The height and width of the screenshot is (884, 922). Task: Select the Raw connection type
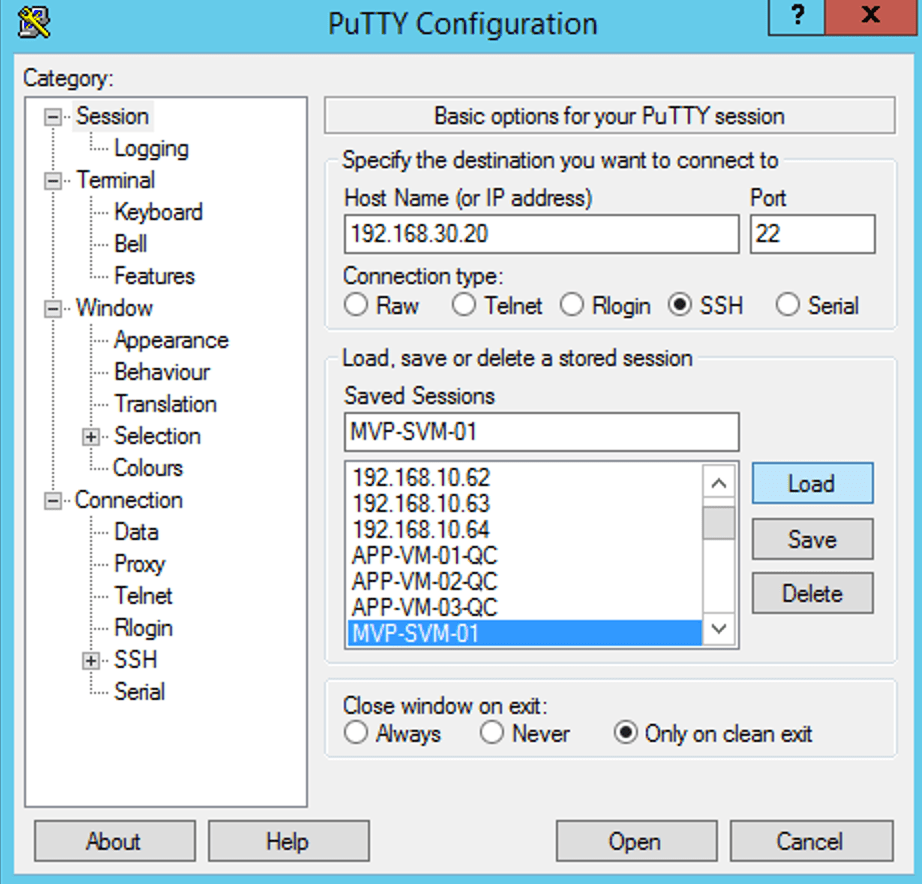pos(356,306)
